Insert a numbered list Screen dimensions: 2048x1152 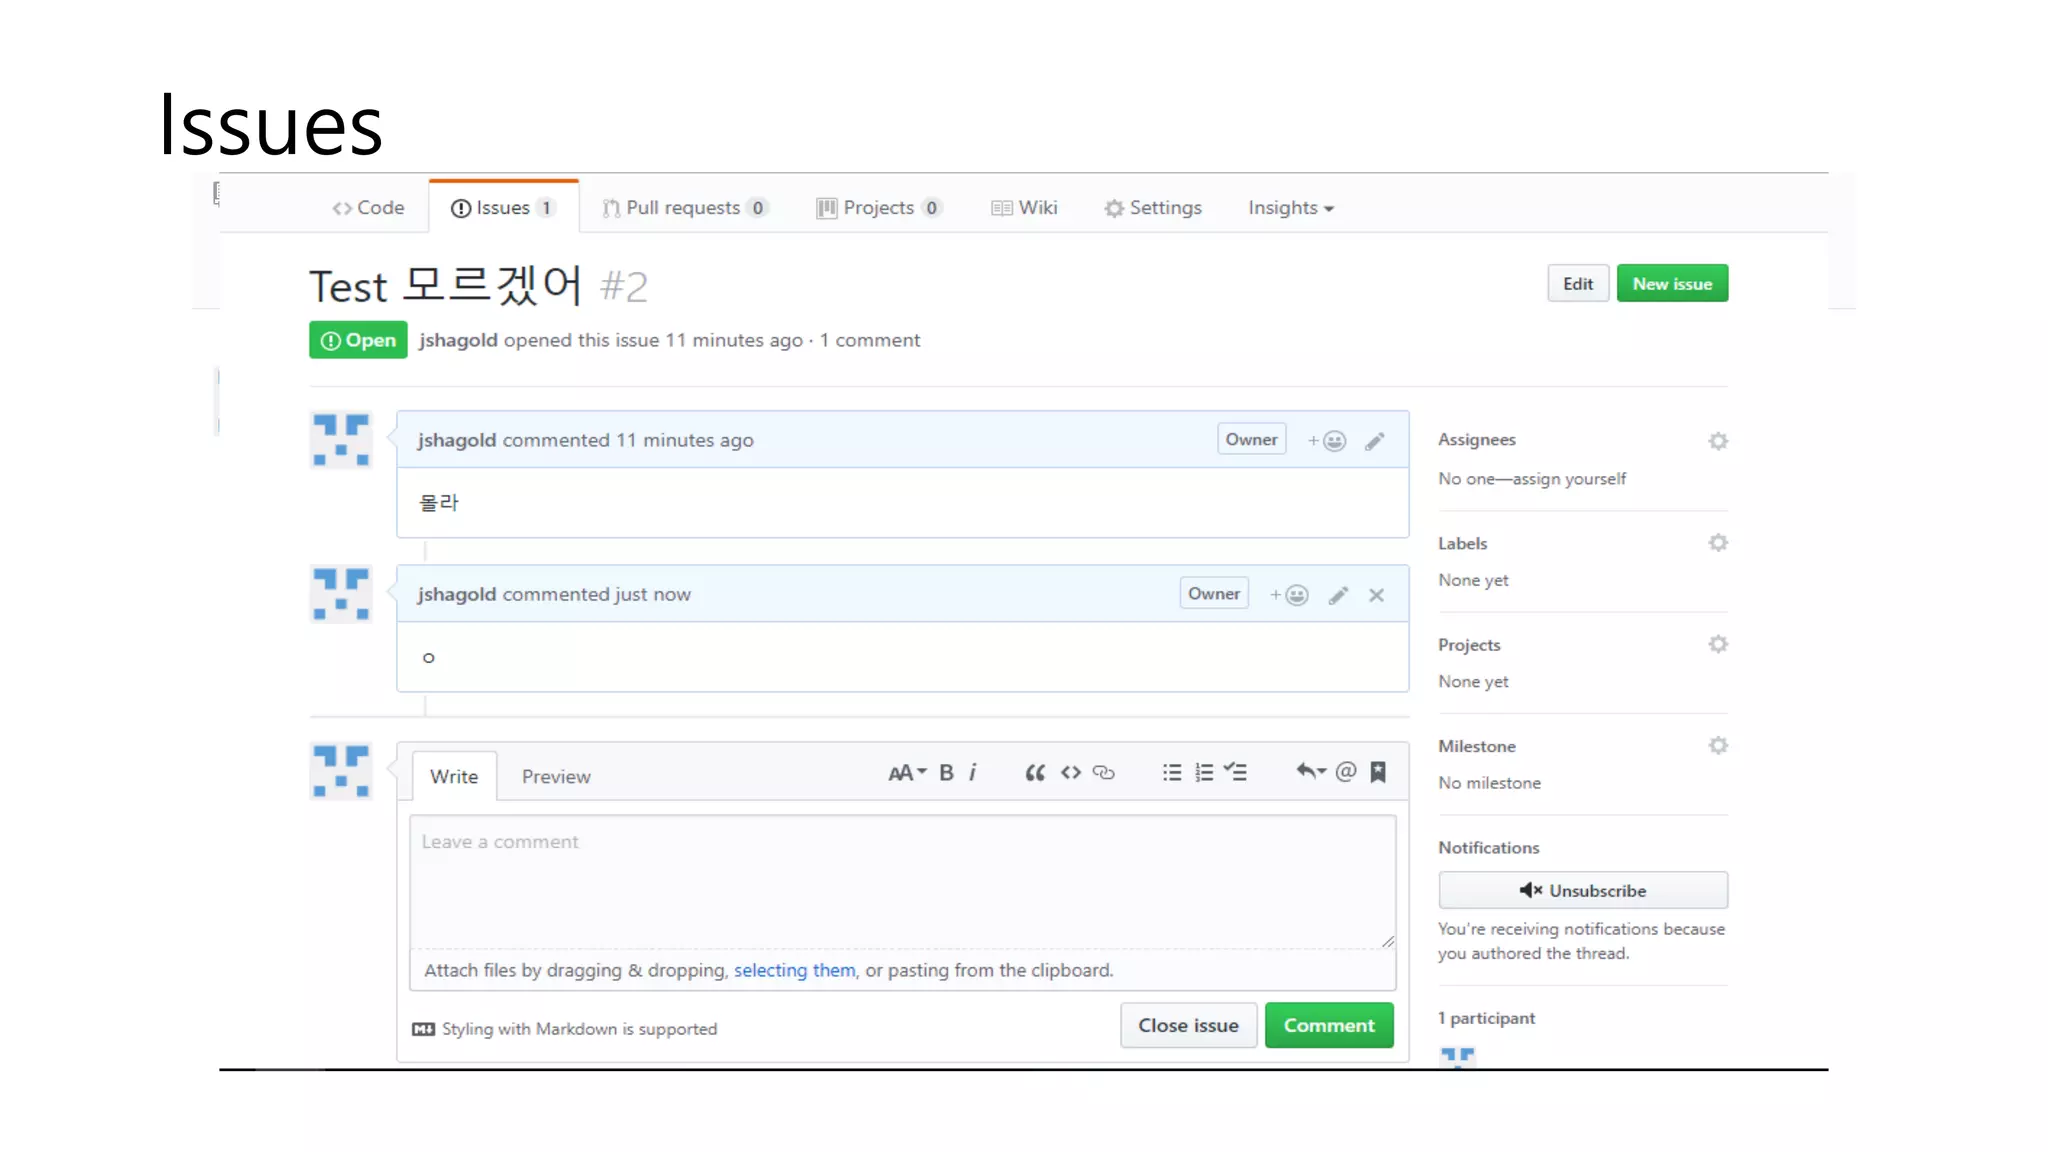[x=1204, y=773]
